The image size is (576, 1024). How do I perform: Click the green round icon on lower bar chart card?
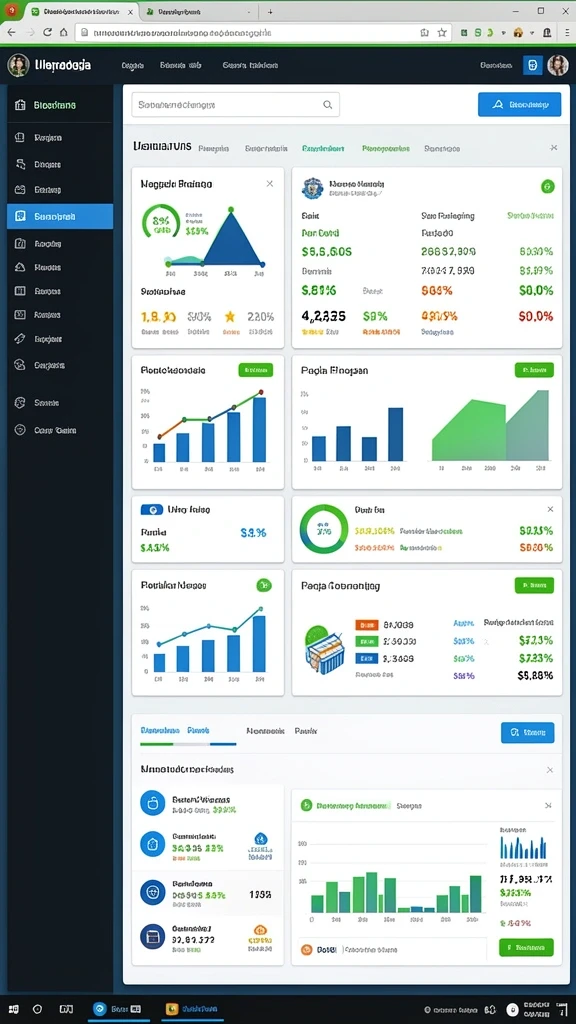click(263, 585)
